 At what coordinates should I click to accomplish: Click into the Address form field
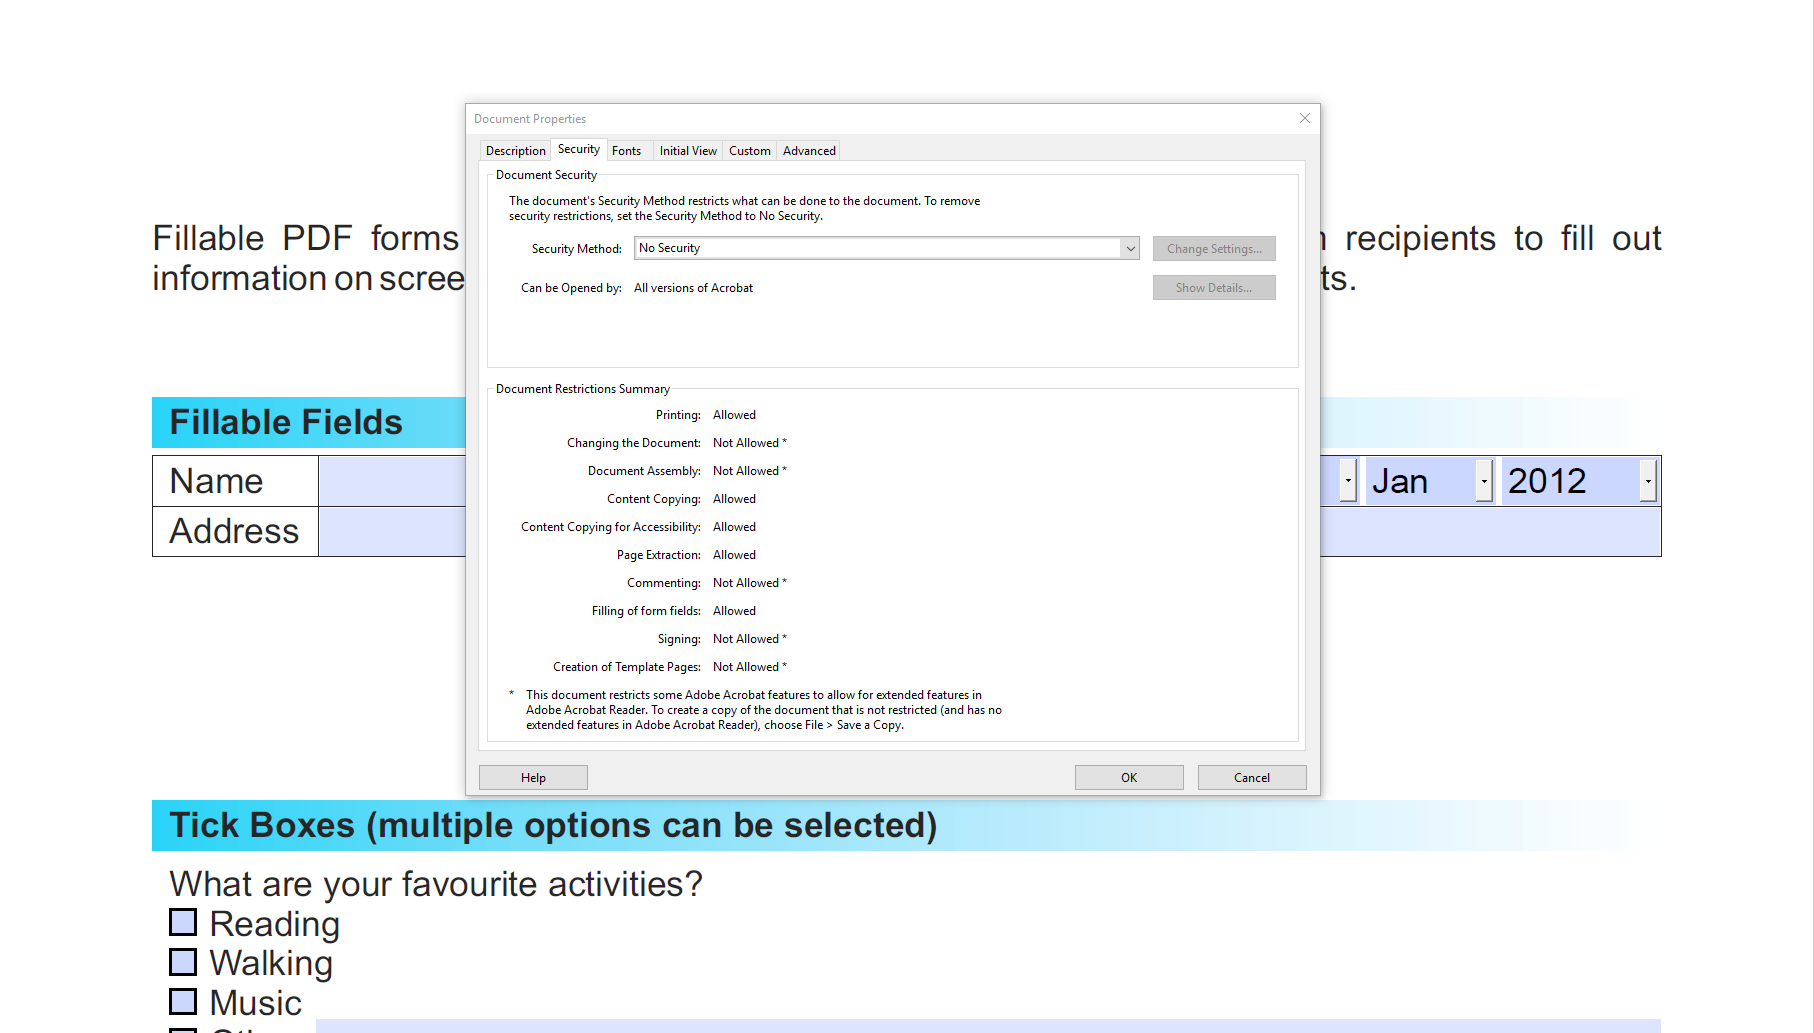391,531
